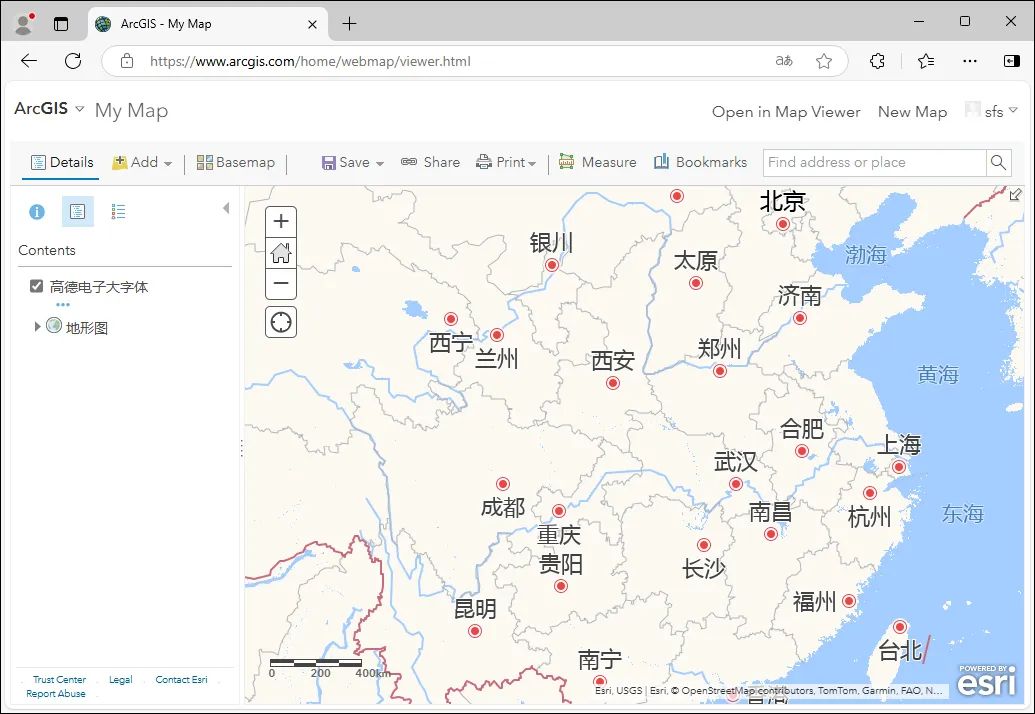Maximize map corner arrow icon
The width and height of the screenshot is (1035, 714).
point(1015,195)
